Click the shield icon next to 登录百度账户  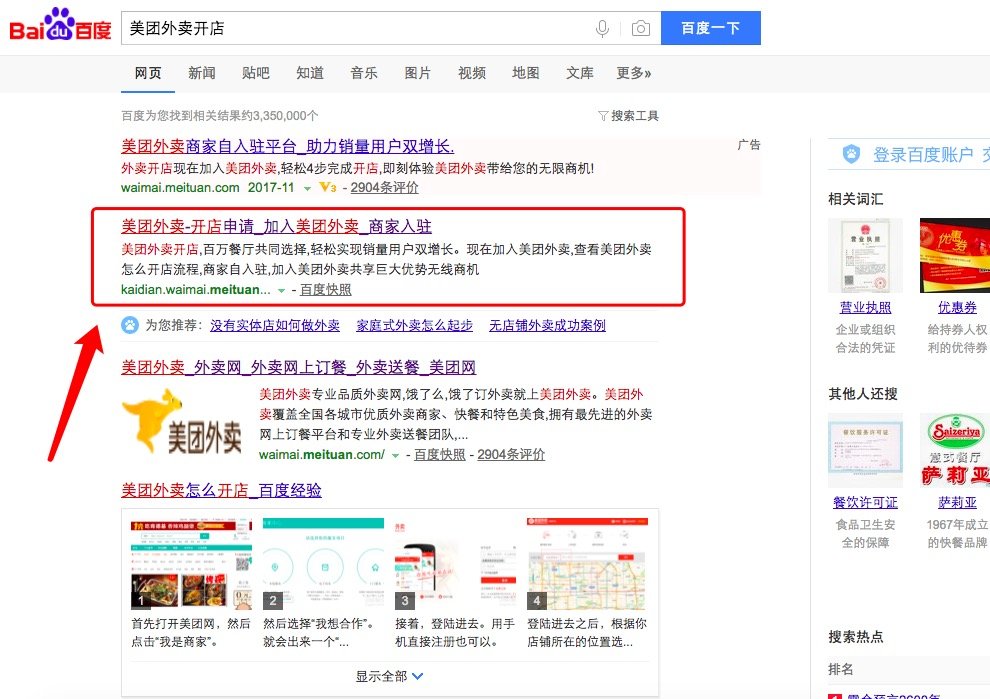coord(850,153)
